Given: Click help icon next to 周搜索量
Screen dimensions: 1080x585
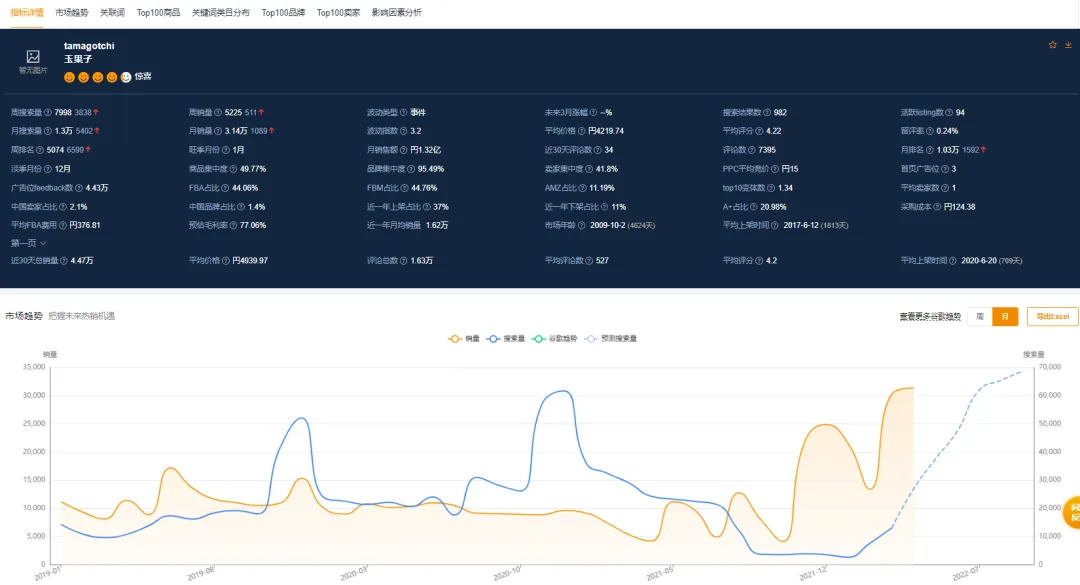Looking at the screenshot, I should [48, 112].
